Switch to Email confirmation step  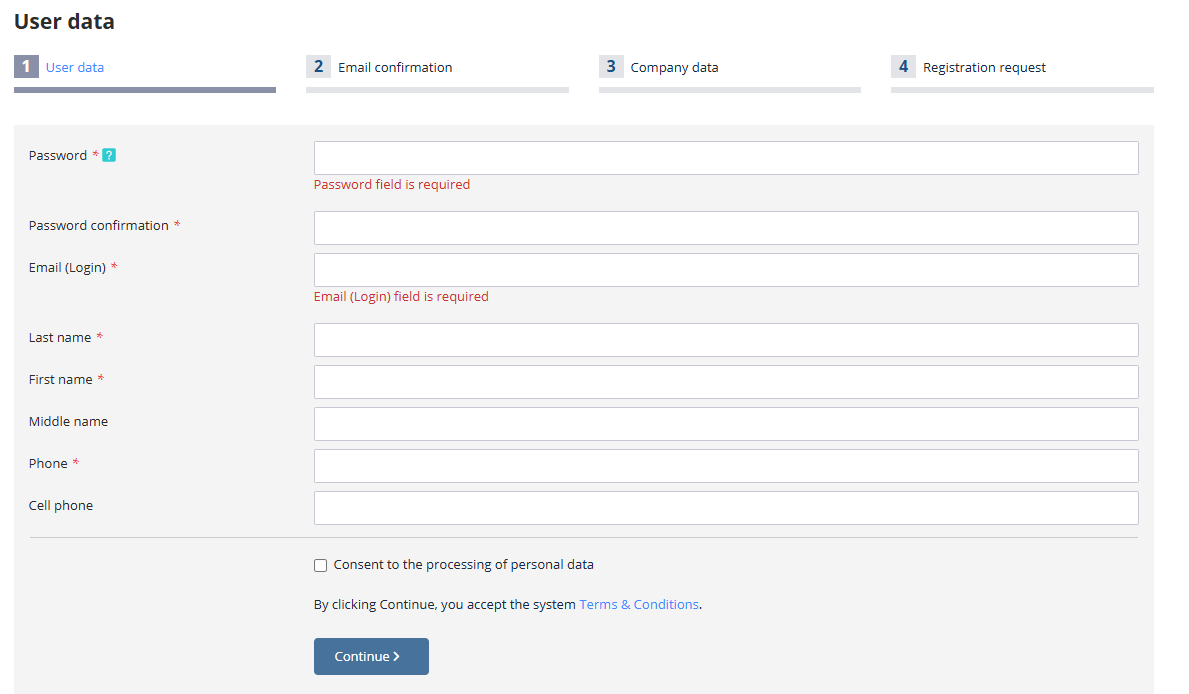(x=395, y=68)
